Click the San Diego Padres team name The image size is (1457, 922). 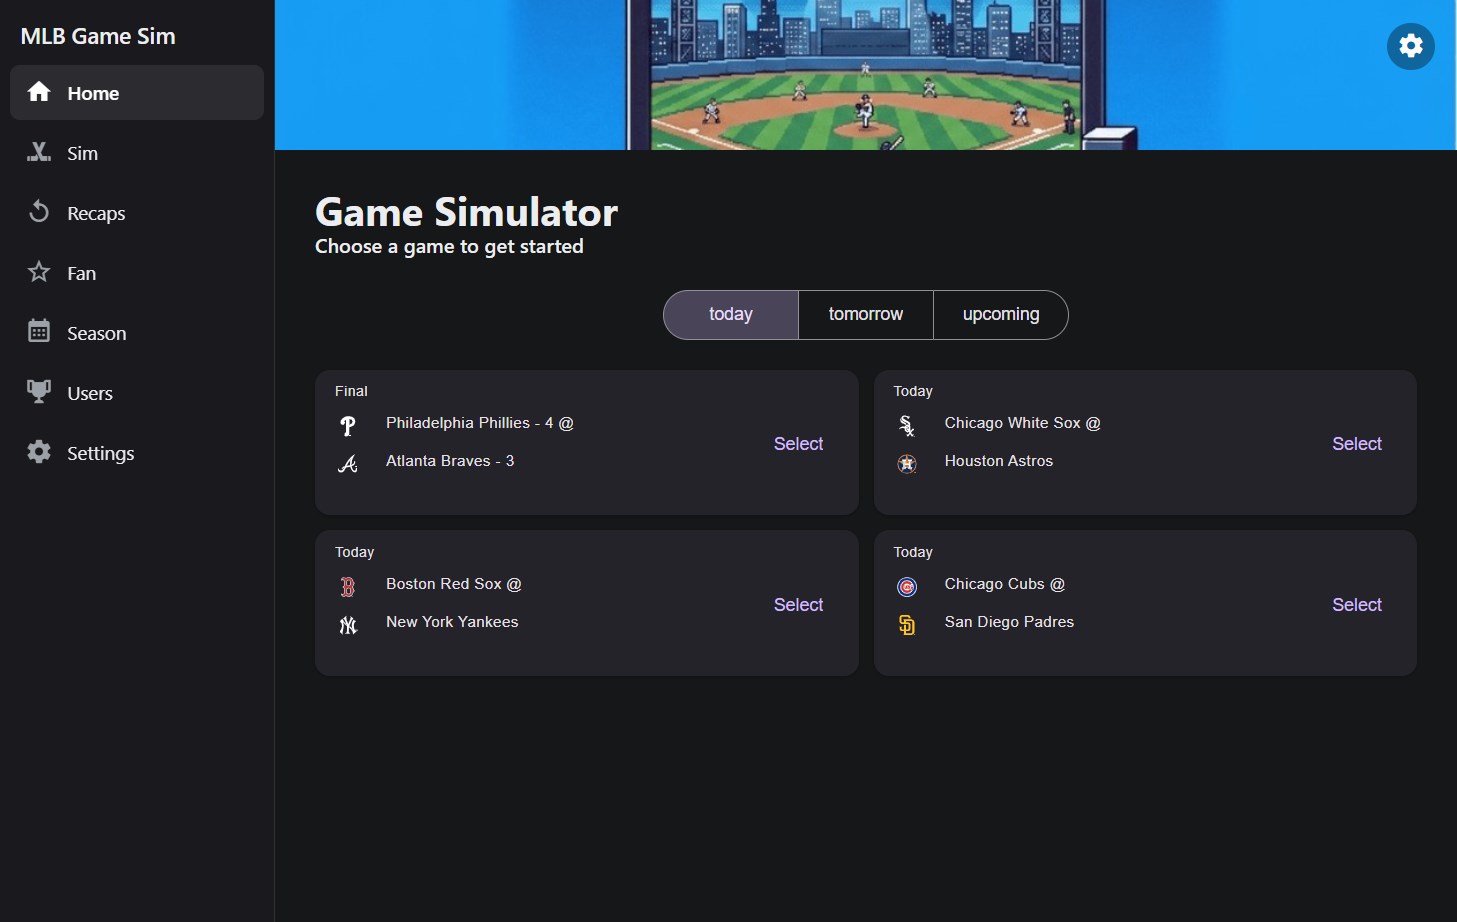pyautogui.click(x=1009, y=622)
